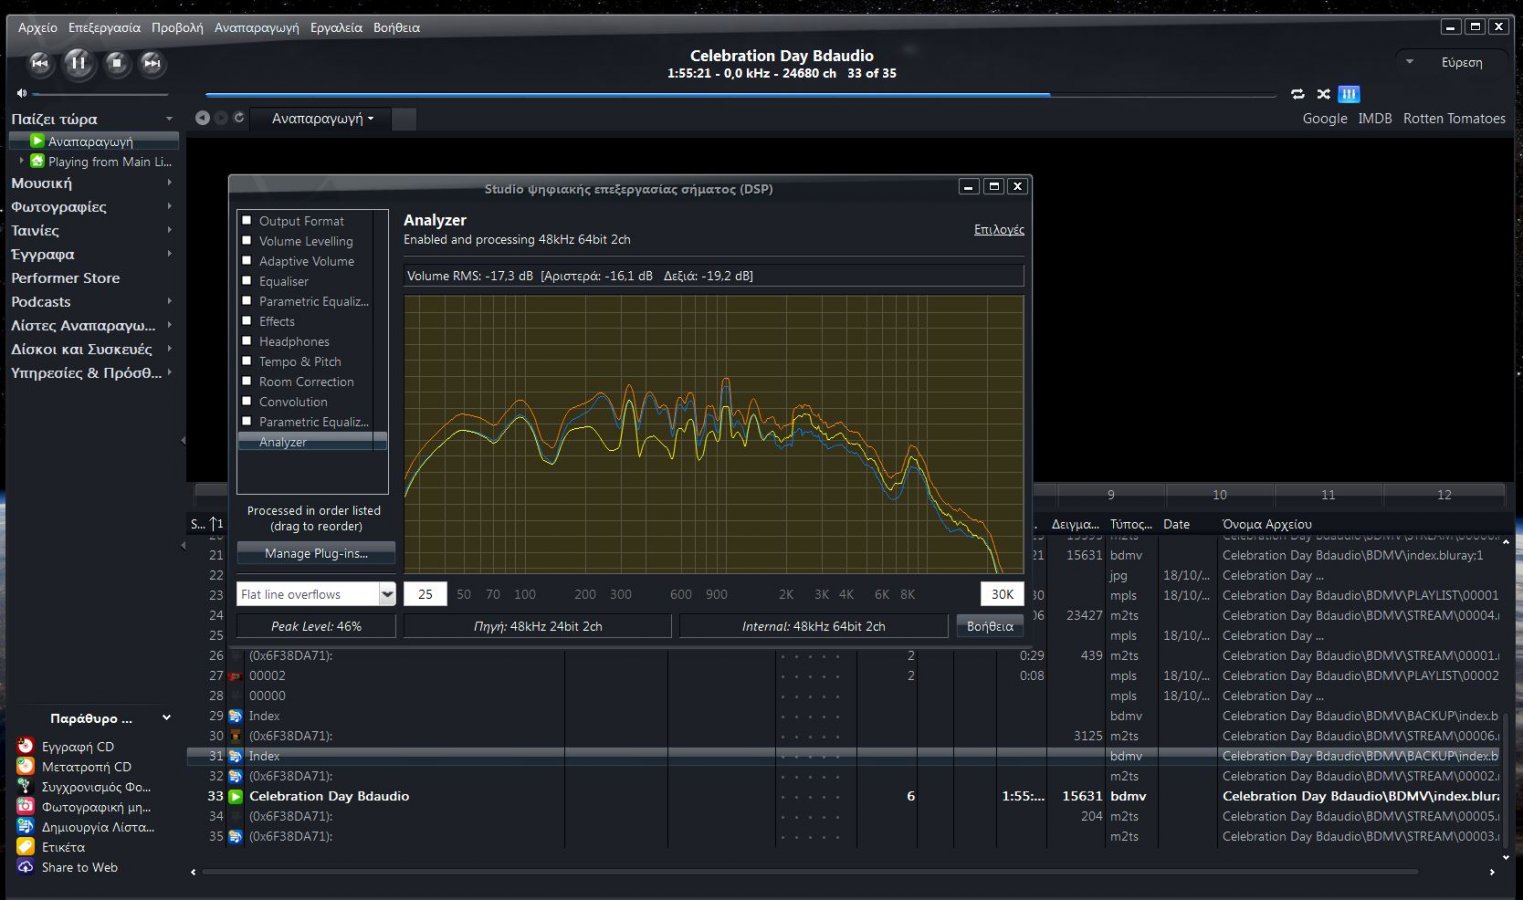Viewport: 1523px width, 900px height.
Task: Expand the Φωτογραφίες sidebar section
Action: point(169,207)
